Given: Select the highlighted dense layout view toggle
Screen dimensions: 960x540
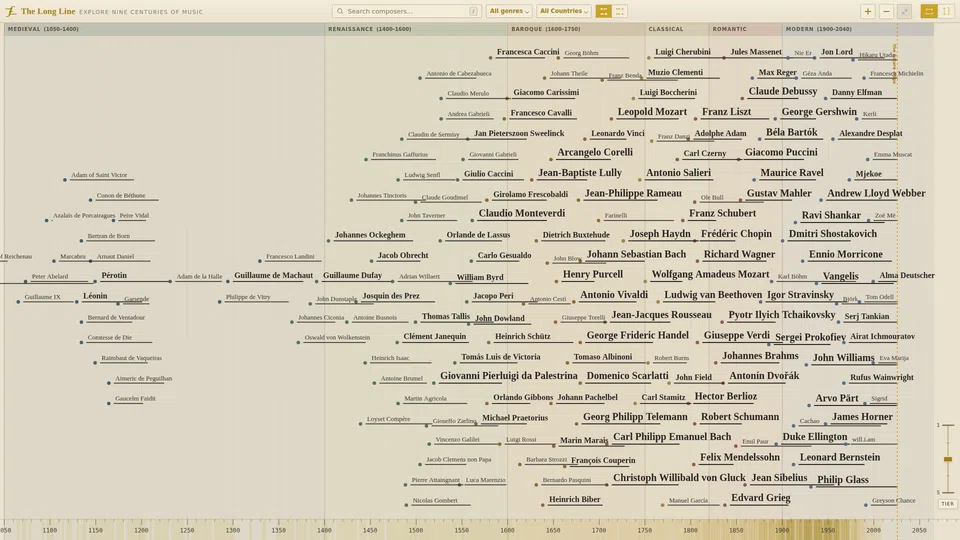Looking at the screenshot, I should coord(604,11).
